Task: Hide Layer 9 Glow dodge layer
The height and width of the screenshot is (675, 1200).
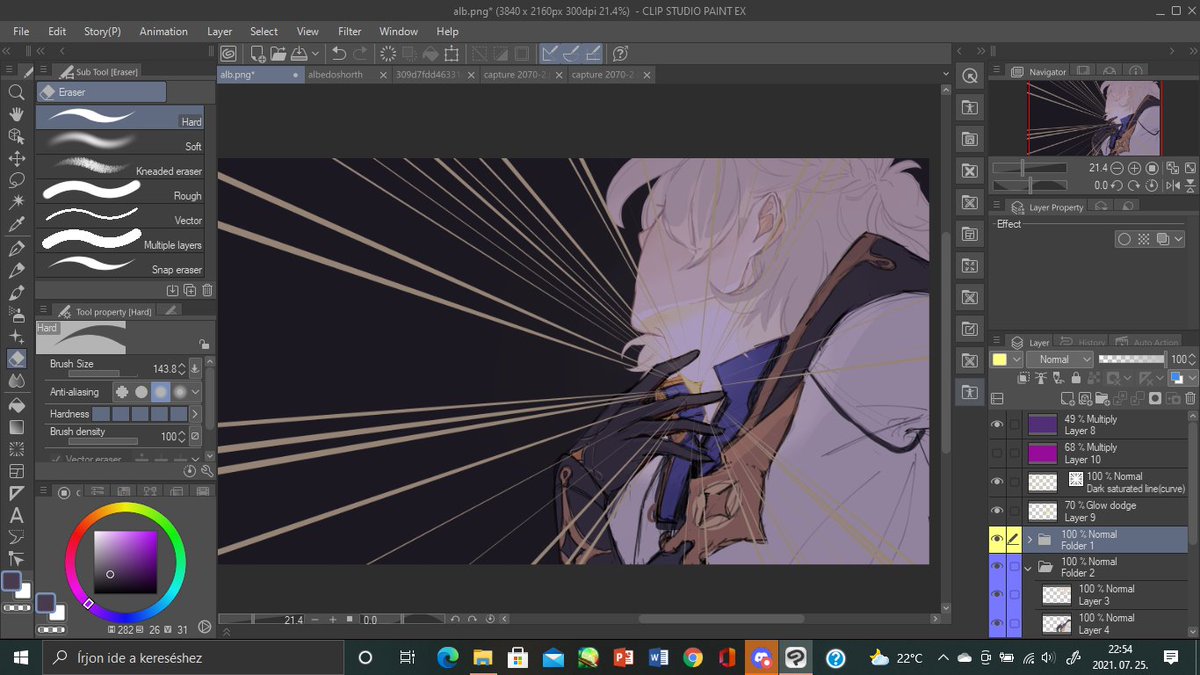Action: [996, 511]
